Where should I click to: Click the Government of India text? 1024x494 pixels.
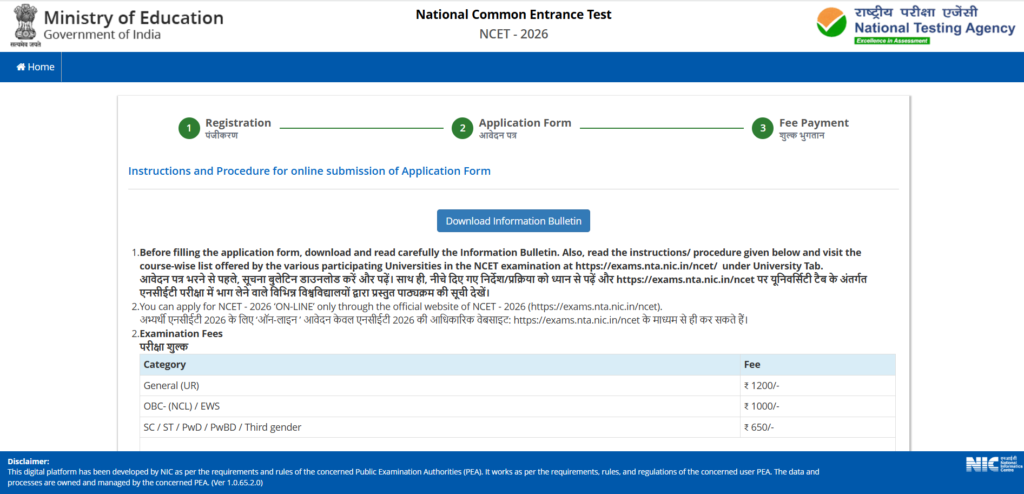click(x=102, y=35)
